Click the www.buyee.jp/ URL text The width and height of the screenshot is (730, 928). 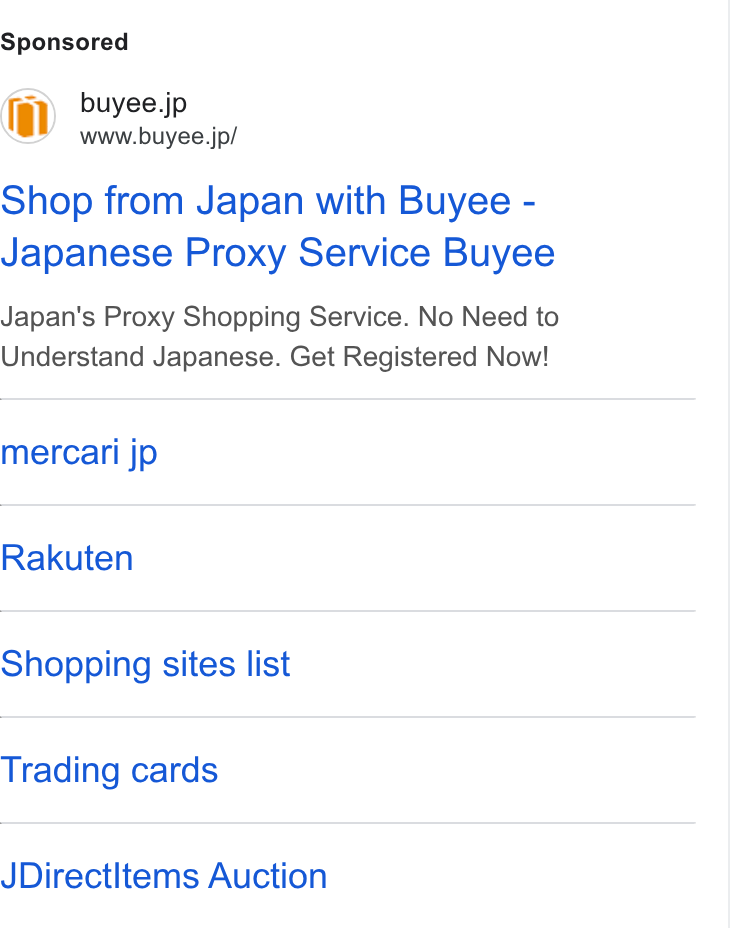pyautogui.click(x=159, y=136)
